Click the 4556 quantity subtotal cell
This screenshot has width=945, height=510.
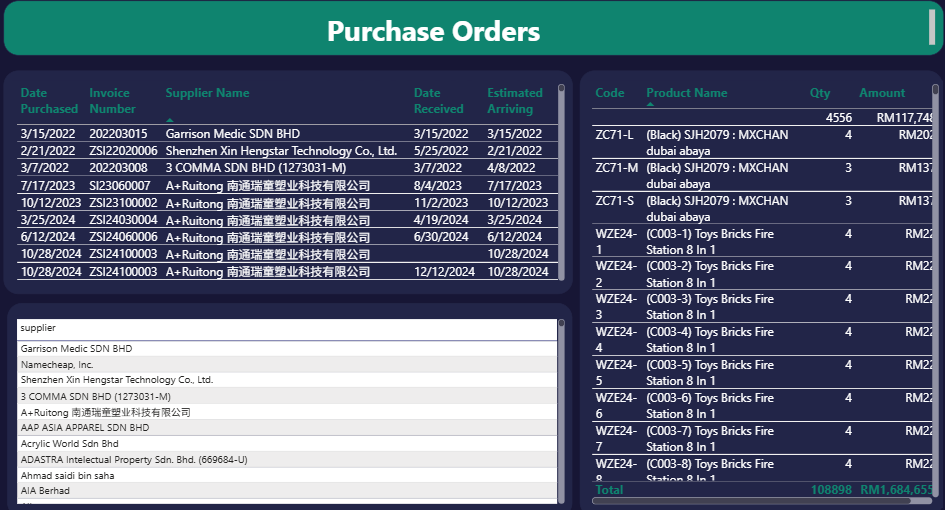[x=838, y=118]
